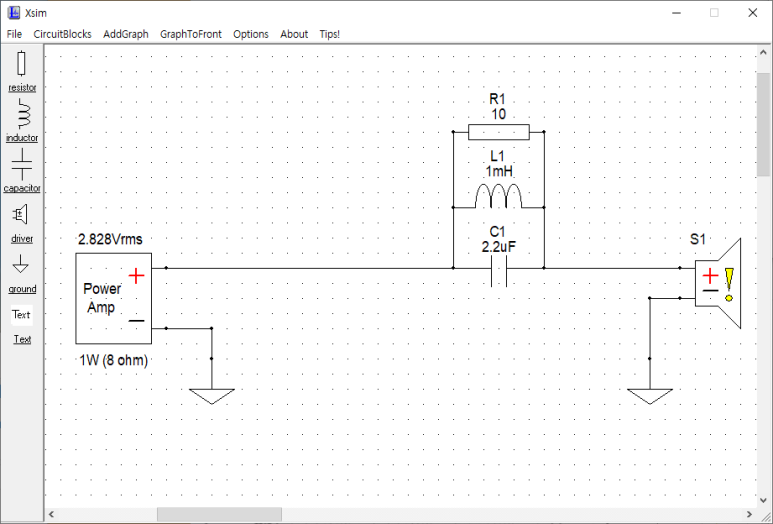Open the CircuitBlocks menu
The image size is (773, 524).
pyautogui.click(x=63, y=34)
